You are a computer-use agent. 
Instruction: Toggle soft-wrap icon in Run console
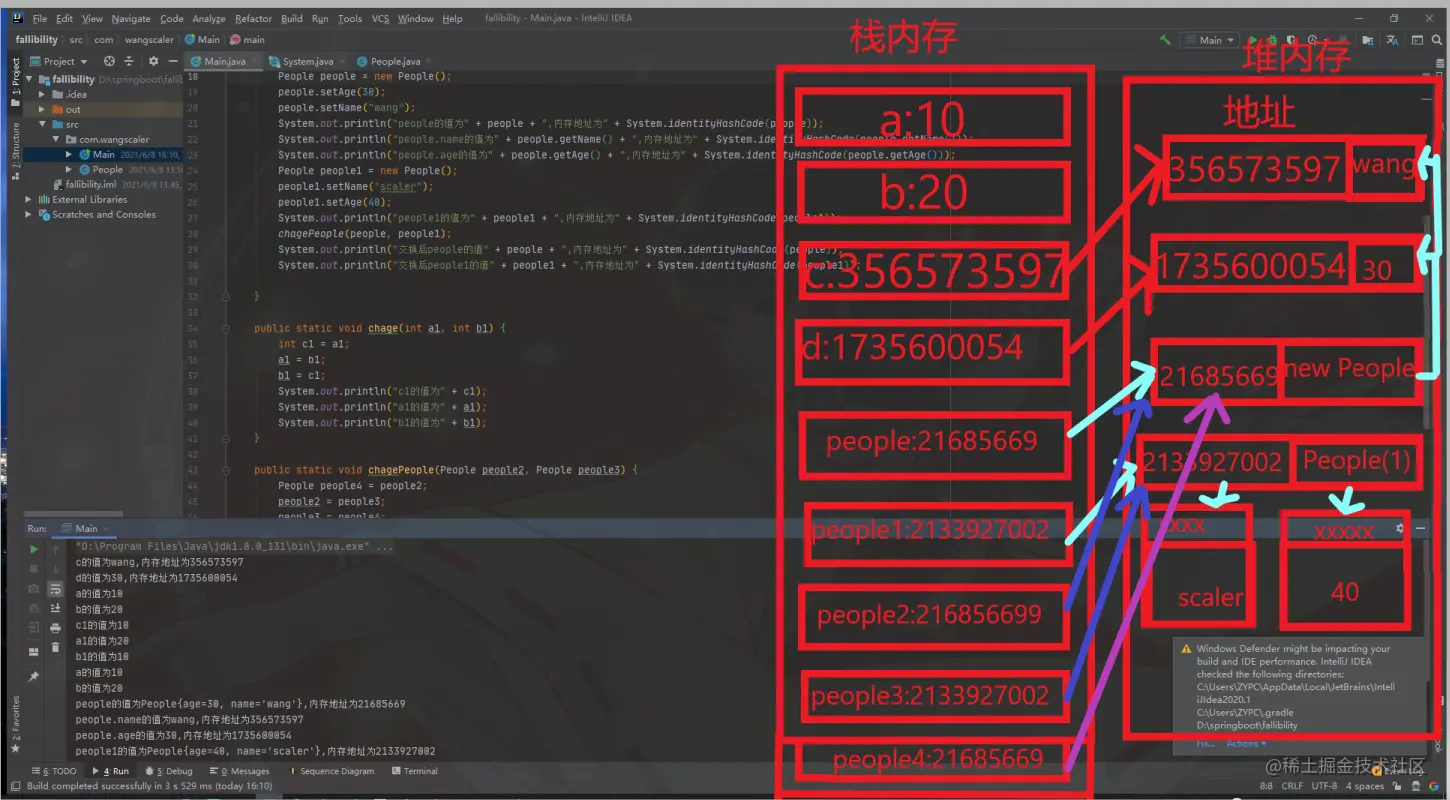coord(56,589)
